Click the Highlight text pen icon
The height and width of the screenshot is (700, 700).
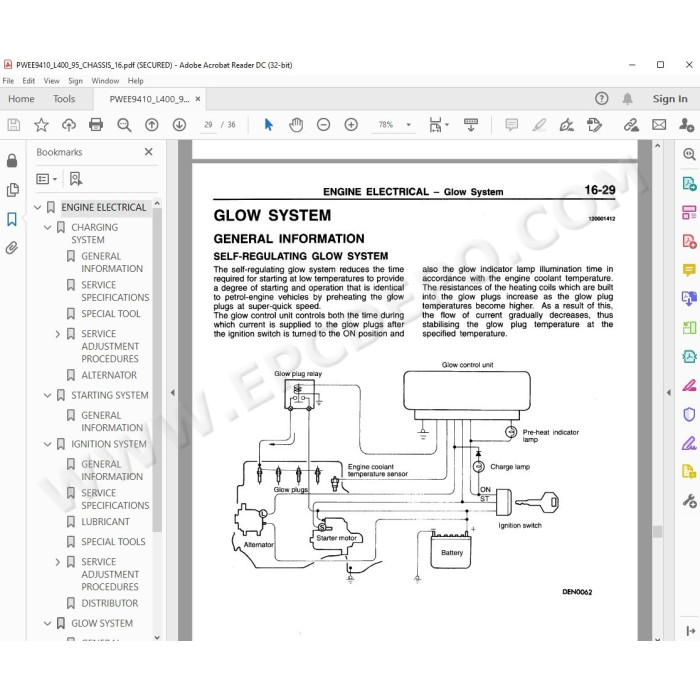tap(539, 125)
